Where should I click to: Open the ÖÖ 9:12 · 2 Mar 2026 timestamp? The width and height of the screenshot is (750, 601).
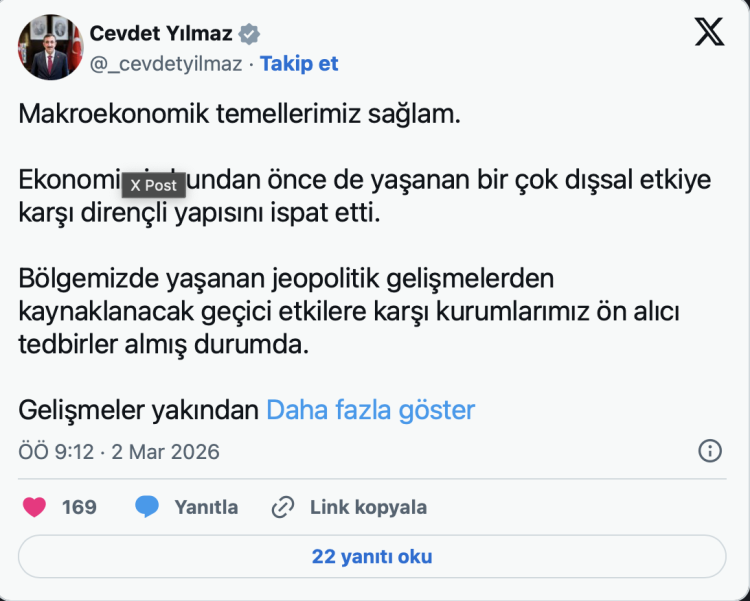[119, 452]
